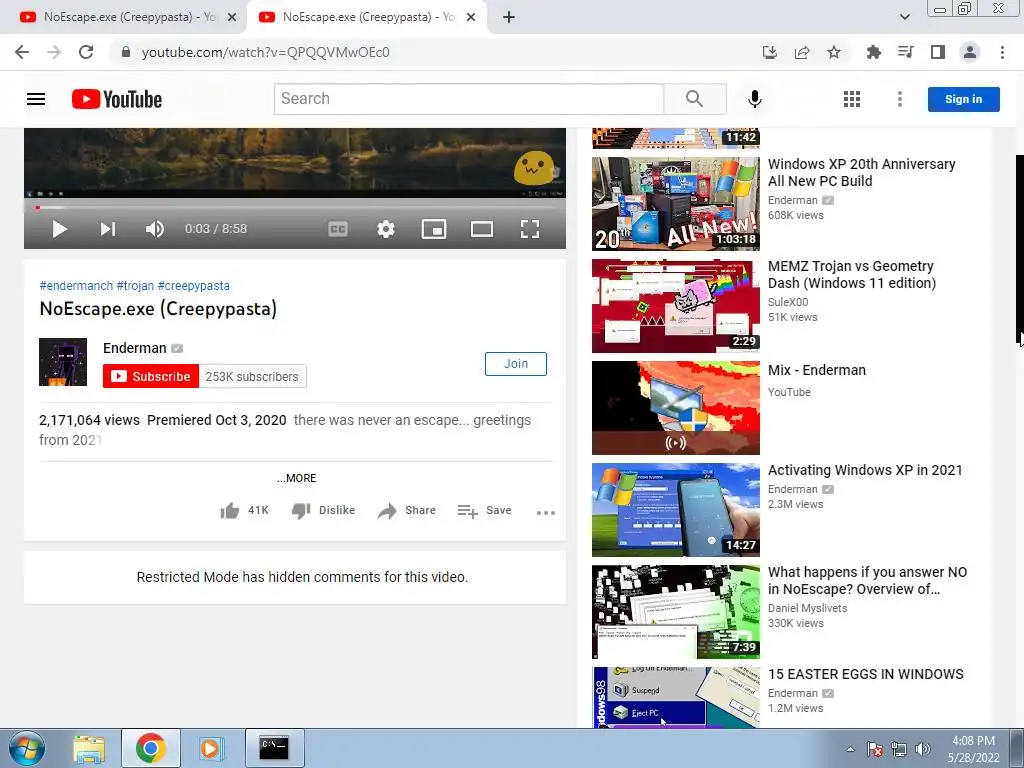
Task: Open YouTube settings three-dot menu
Action: 900,99
